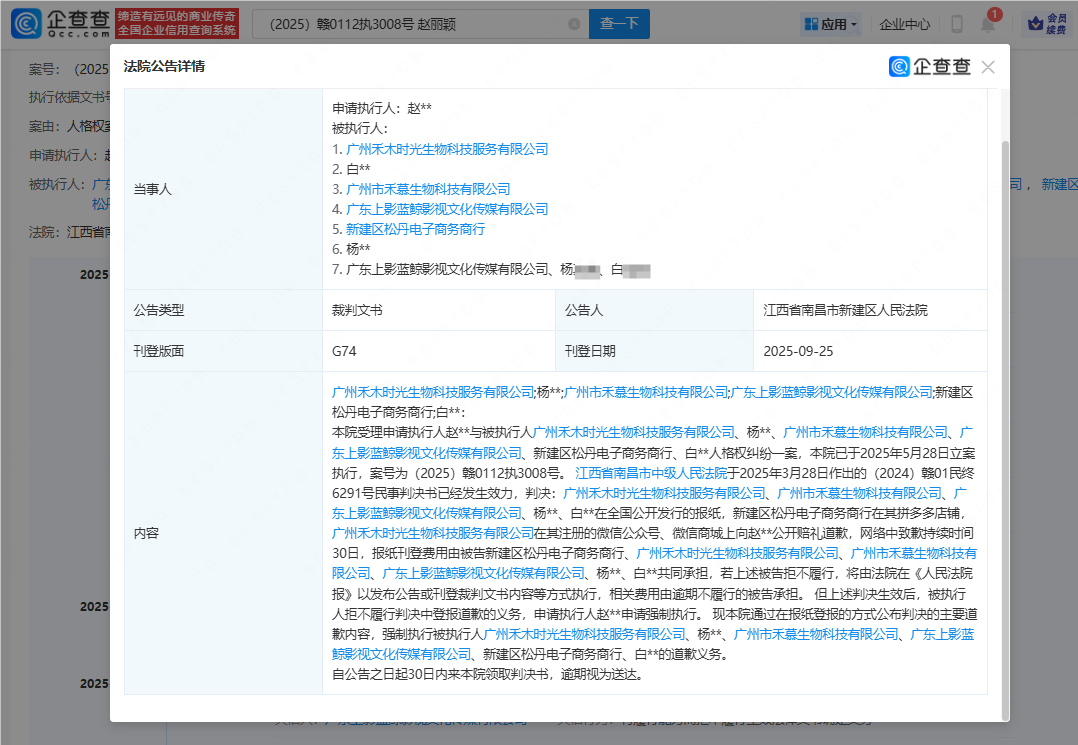The image size is (1078, 745).
Task: Click the red slogan banner beside the logo
Action: pos(176,24)
